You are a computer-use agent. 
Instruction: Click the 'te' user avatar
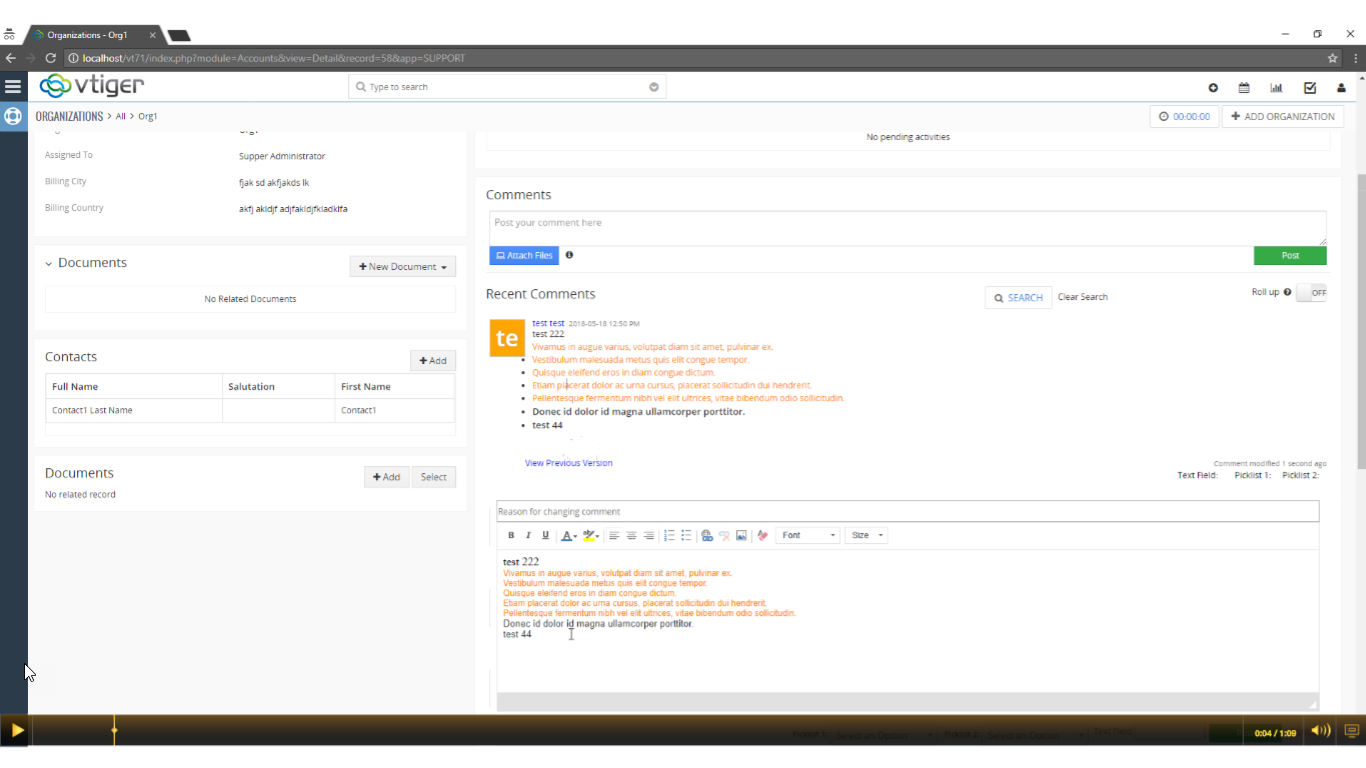click(x=507, y=338)
